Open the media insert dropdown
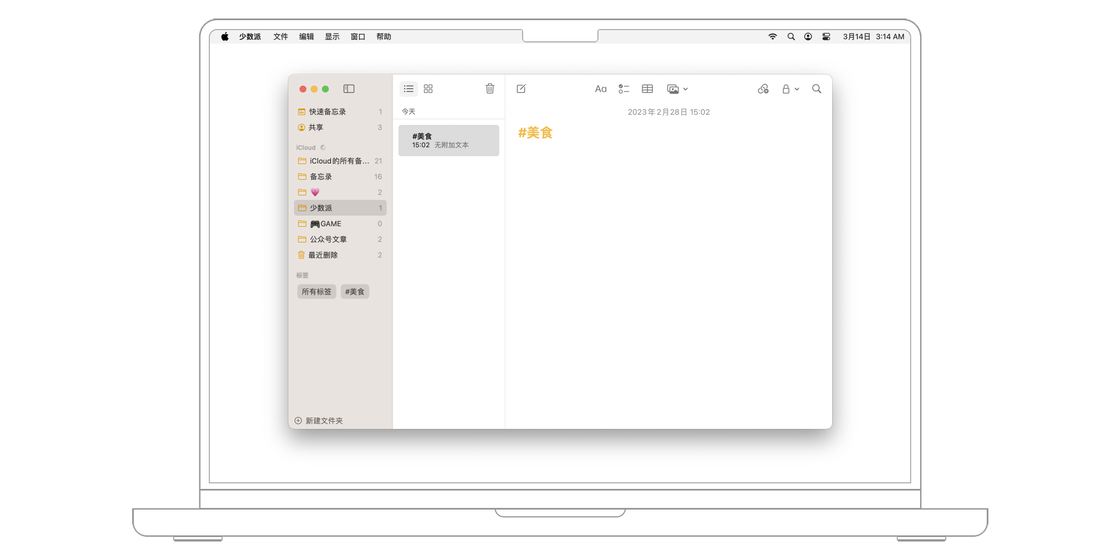The image size is (1120, 560). click(677, 89)
